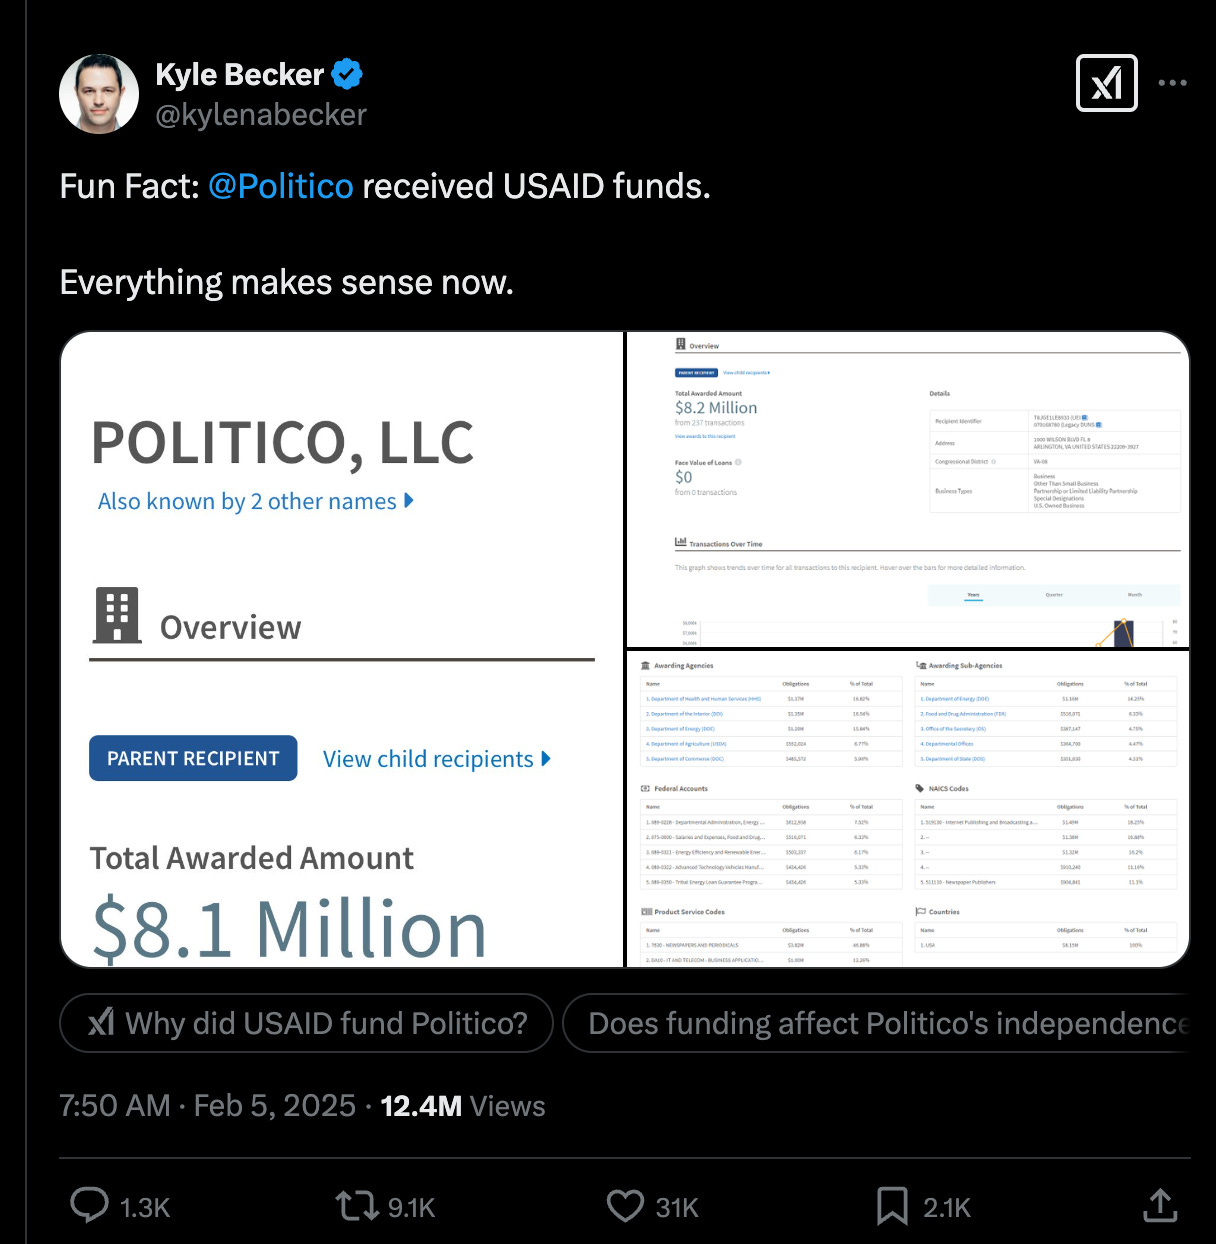Expand 'Also known by 2 other names'
This screenshot has width=1216, height=1244.
(253, 501)
